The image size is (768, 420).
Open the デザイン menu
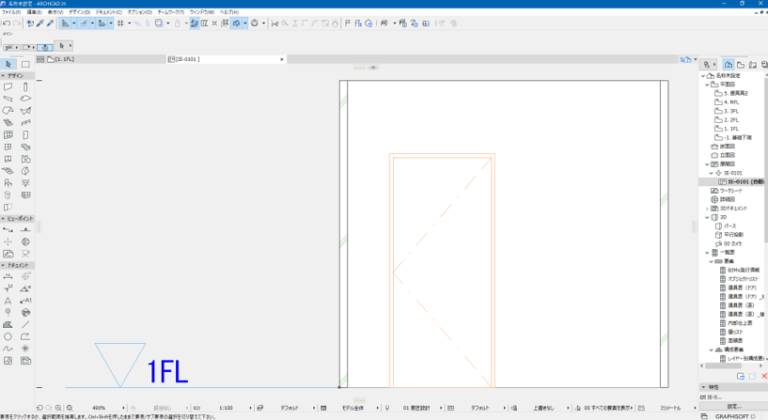[x=79, y=12]
